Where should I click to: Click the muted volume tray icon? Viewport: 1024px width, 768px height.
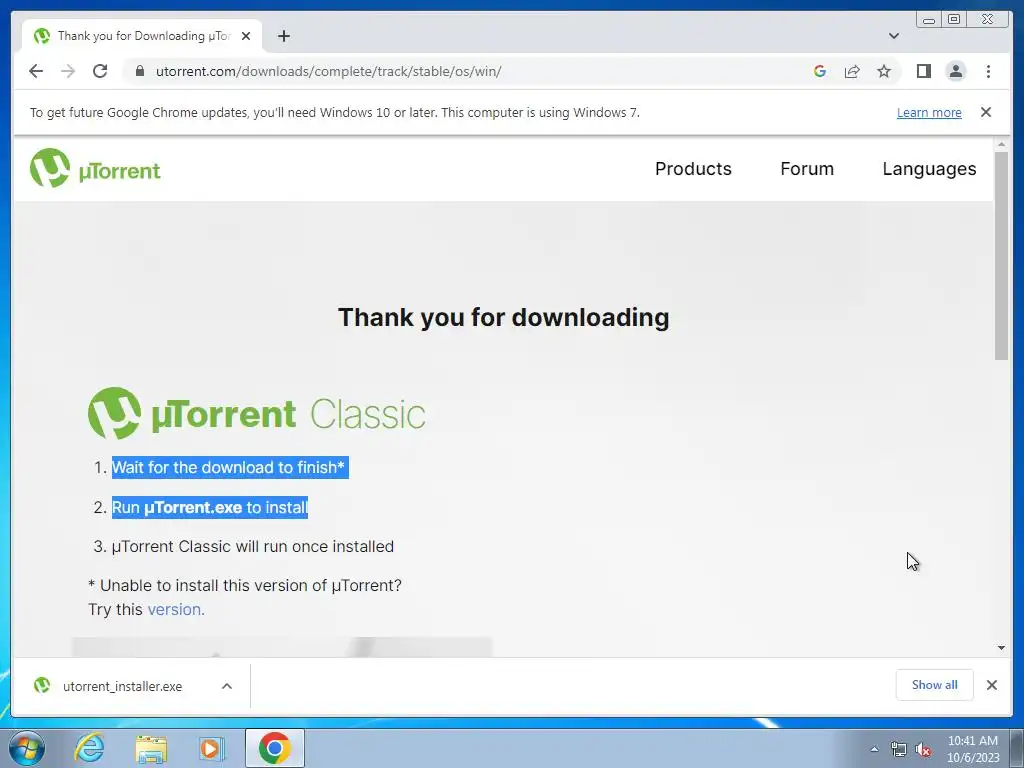(923, 749)
